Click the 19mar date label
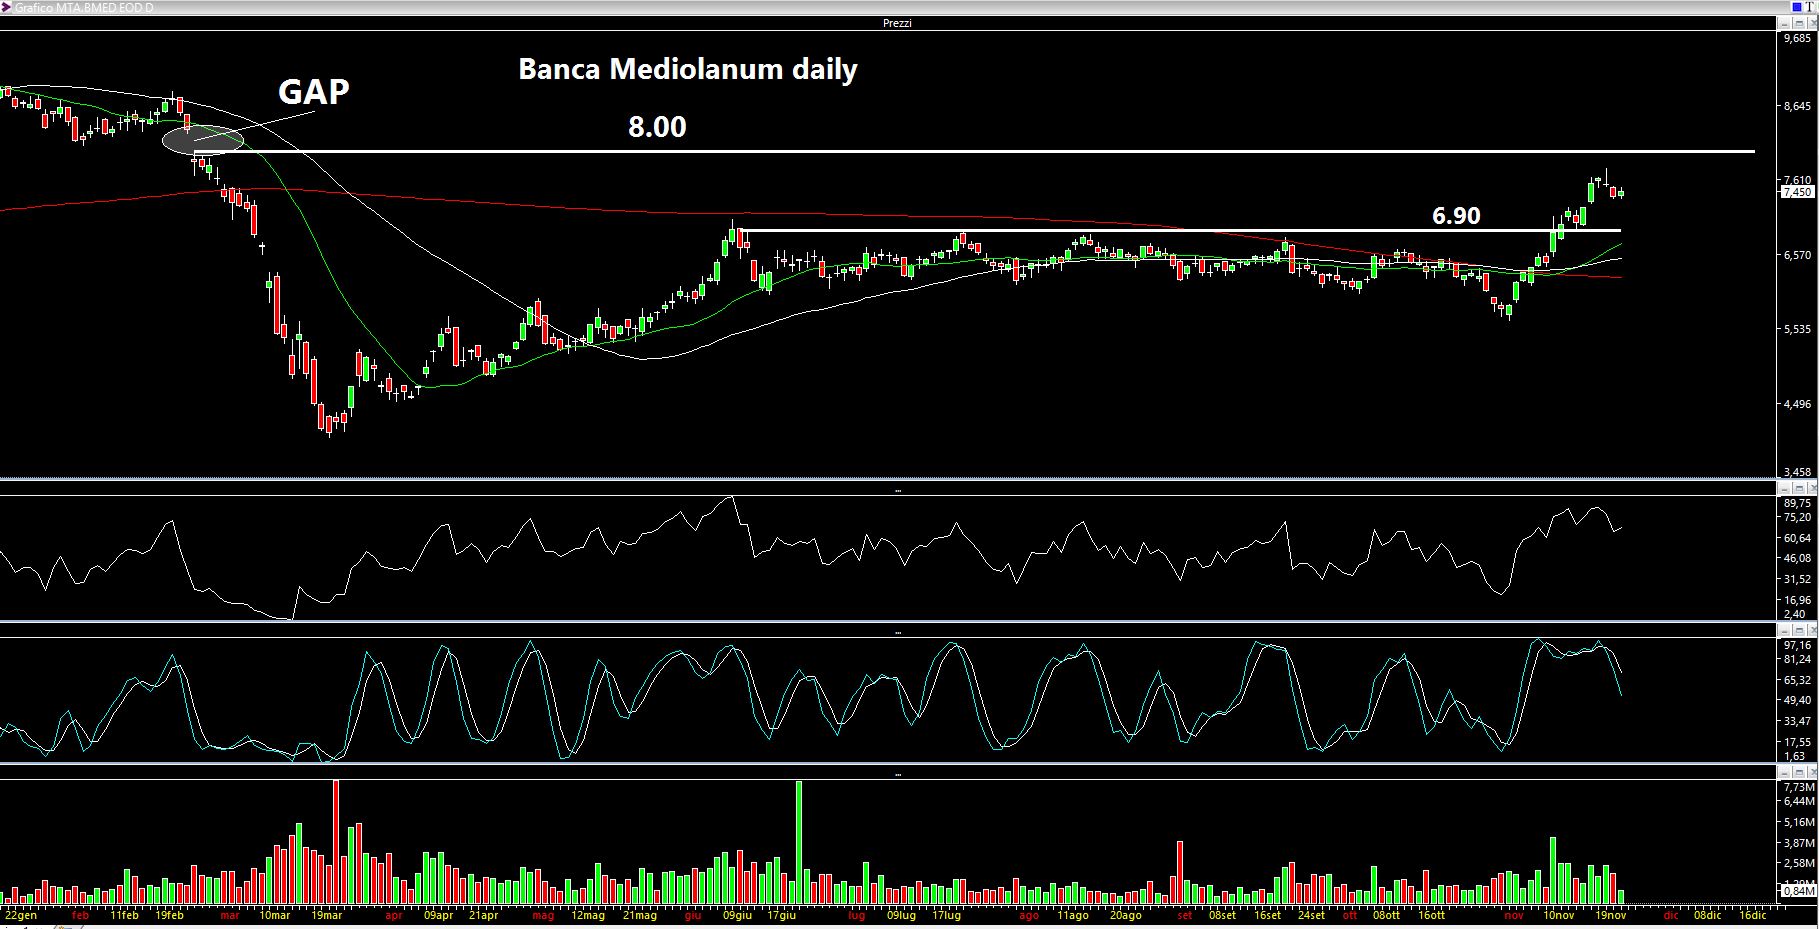 [326, 915]
